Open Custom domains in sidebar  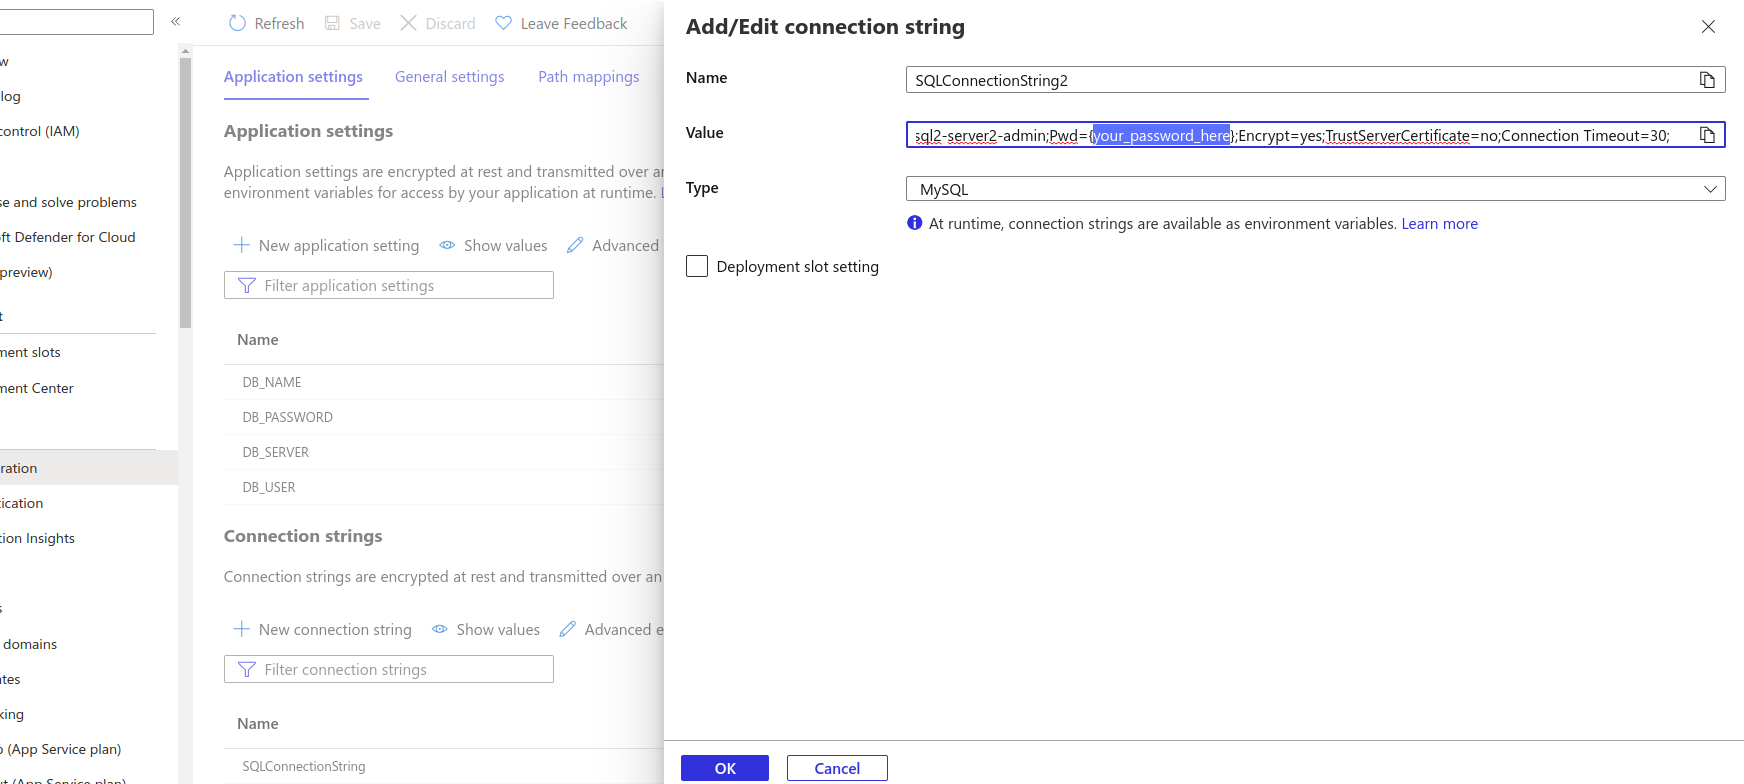29,644
